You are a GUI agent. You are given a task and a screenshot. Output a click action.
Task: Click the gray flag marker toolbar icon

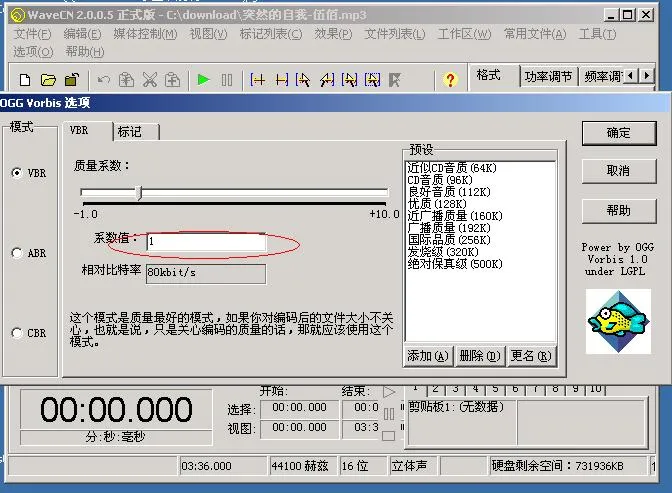[x=395, y=80]
